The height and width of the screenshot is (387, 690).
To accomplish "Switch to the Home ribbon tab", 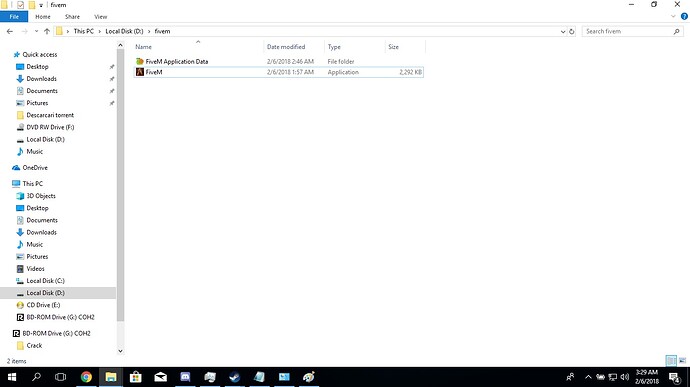I will point(43,17).
